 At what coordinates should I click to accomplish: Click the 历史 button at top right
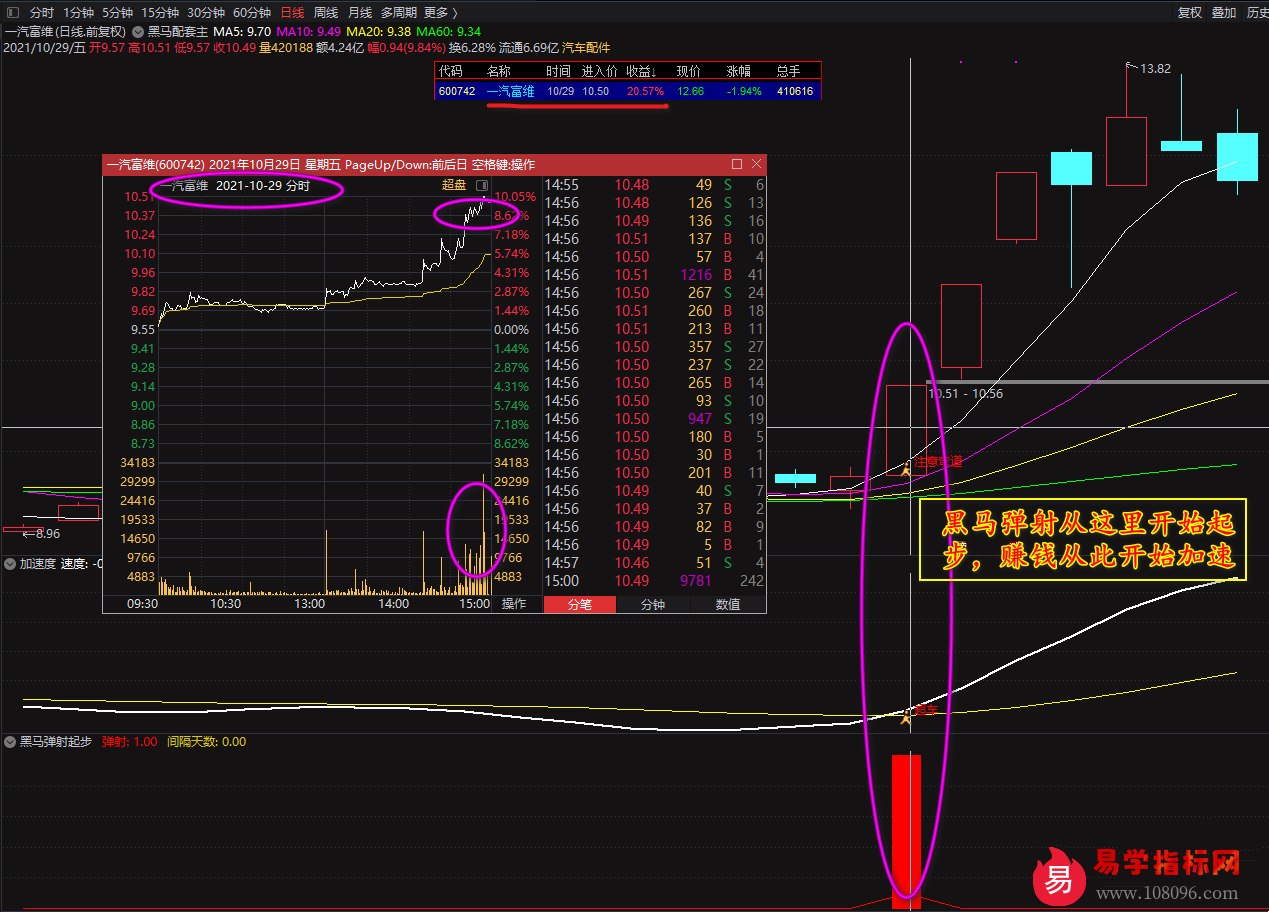[1256, 13]
